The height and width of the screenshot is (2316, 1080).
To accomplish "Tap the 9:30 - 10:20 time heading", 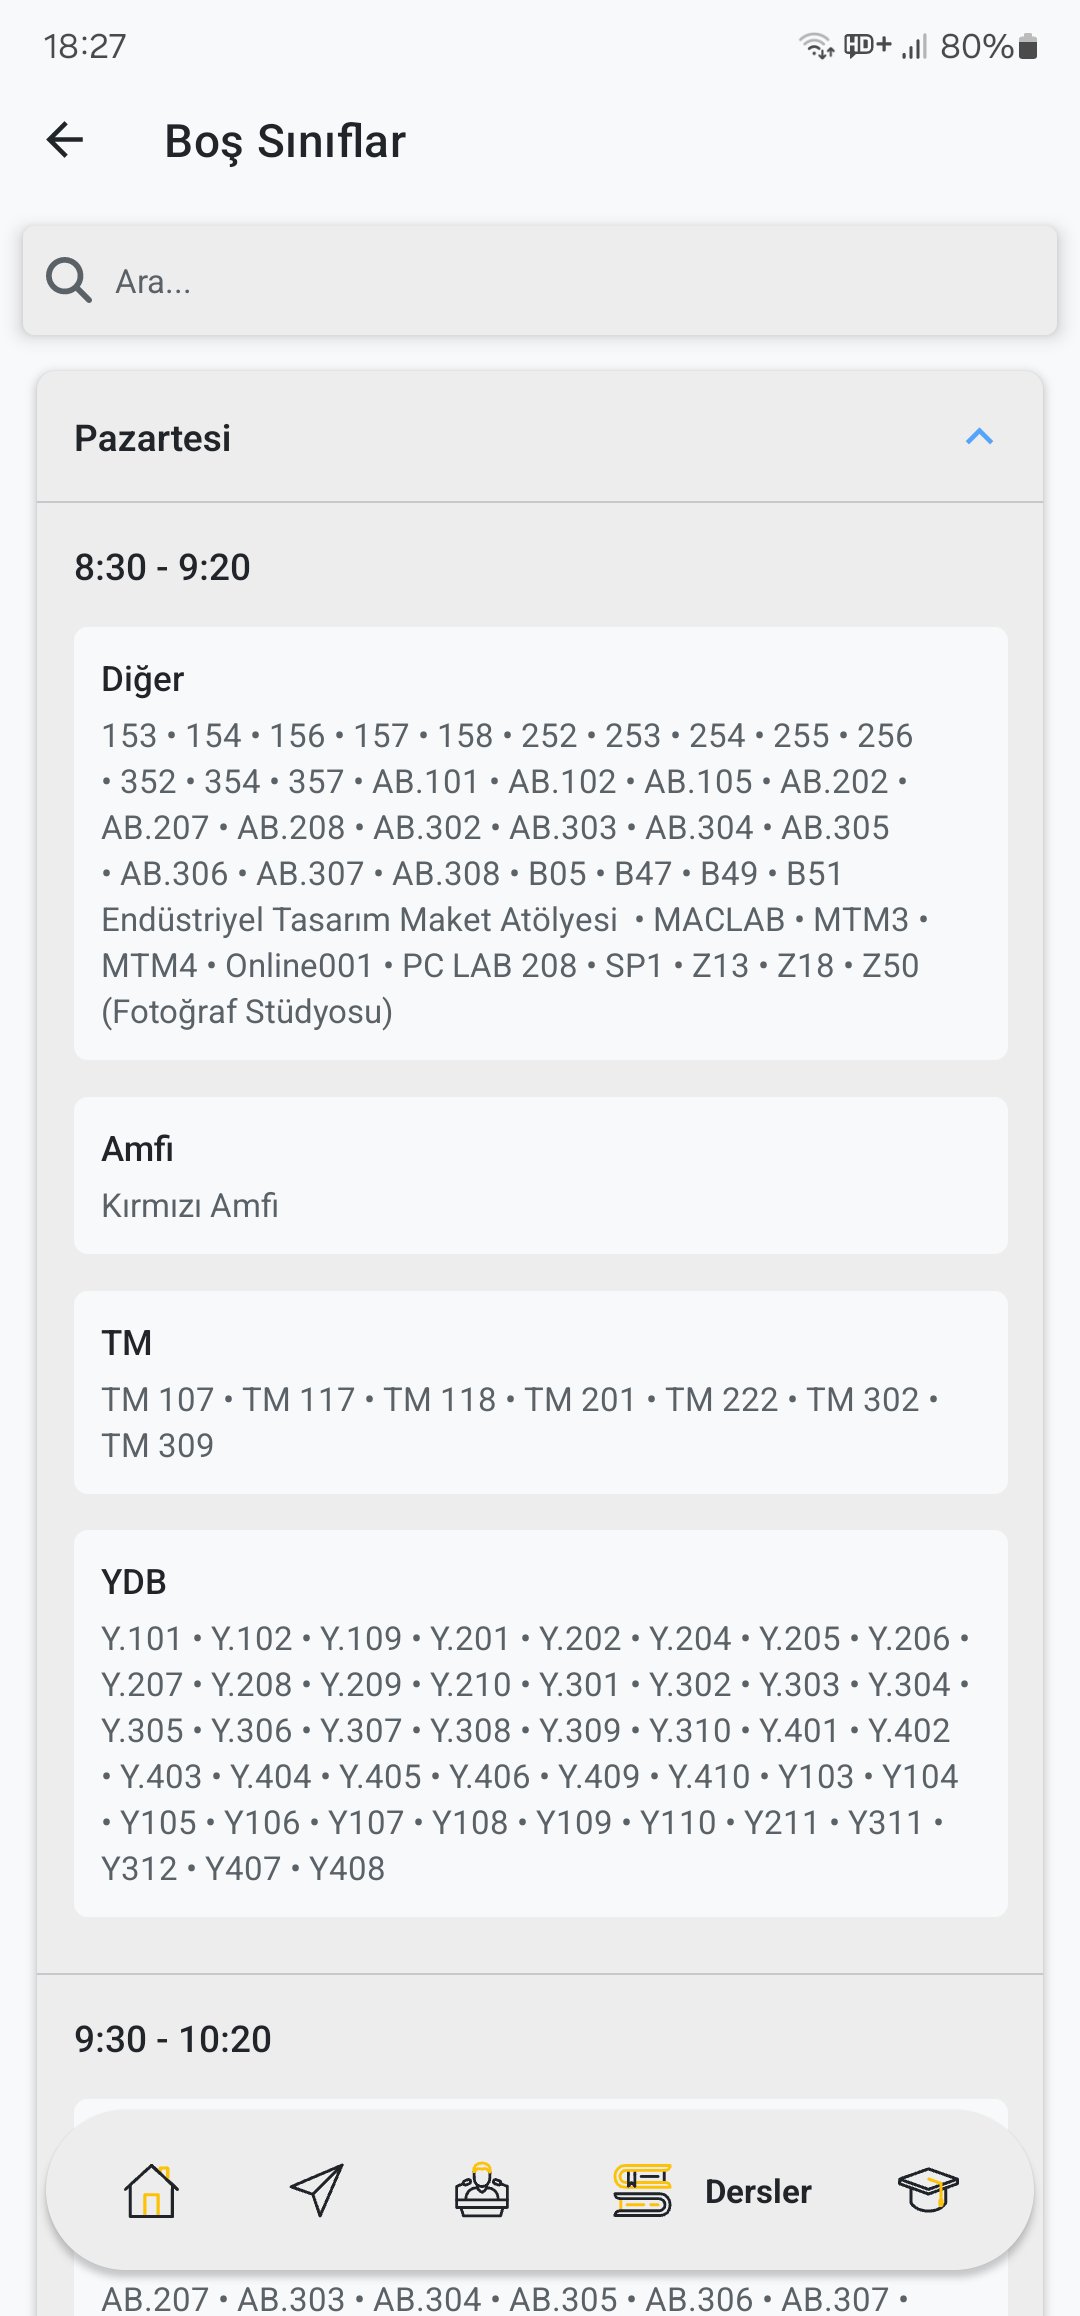I will pos(173,2039).
